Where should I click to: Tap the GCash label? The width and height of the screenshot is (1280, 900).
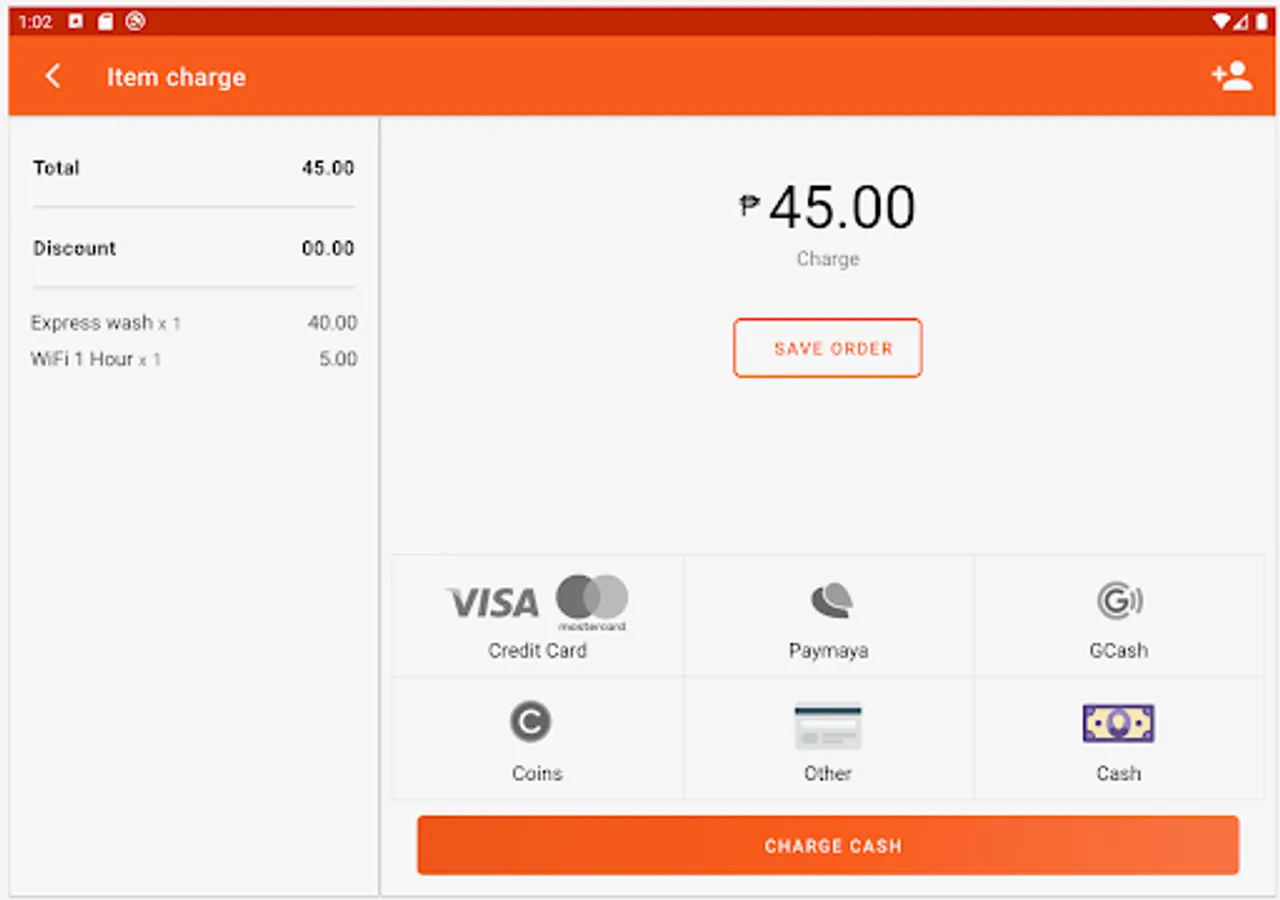tap(1118, 651)
